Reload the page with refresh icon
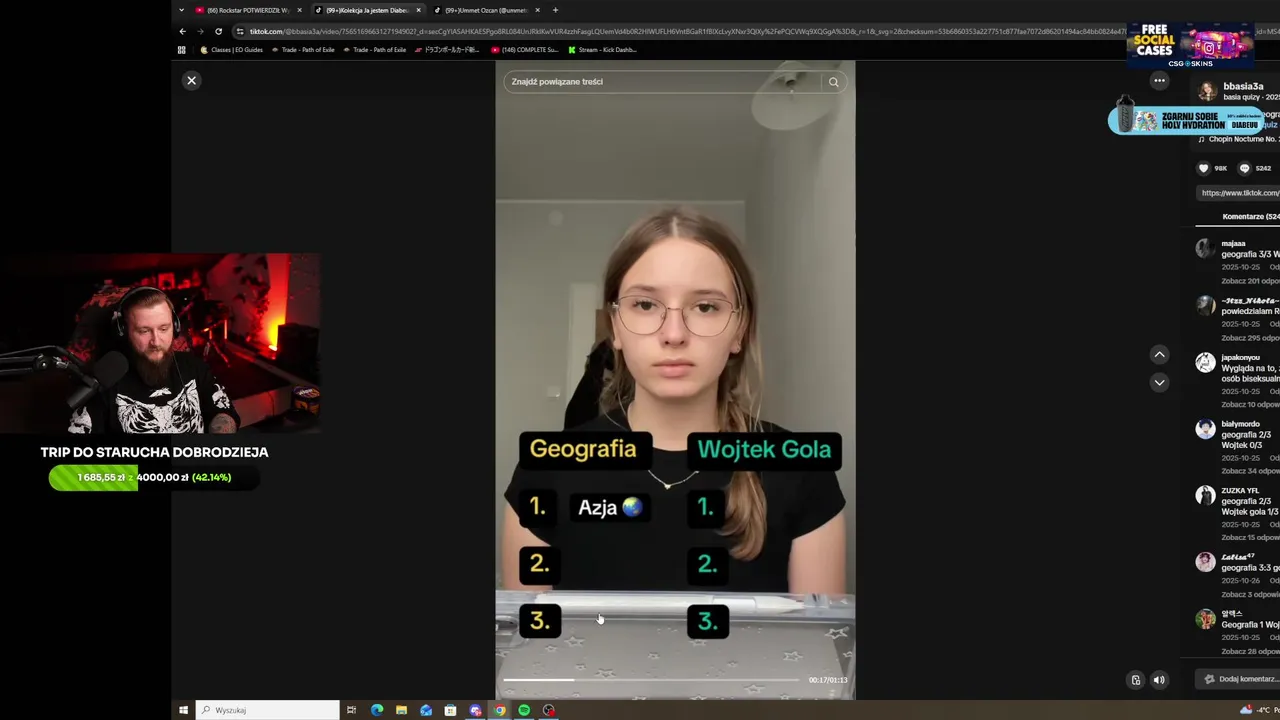This screenshot has width=1280, height=720. point(218,31)
